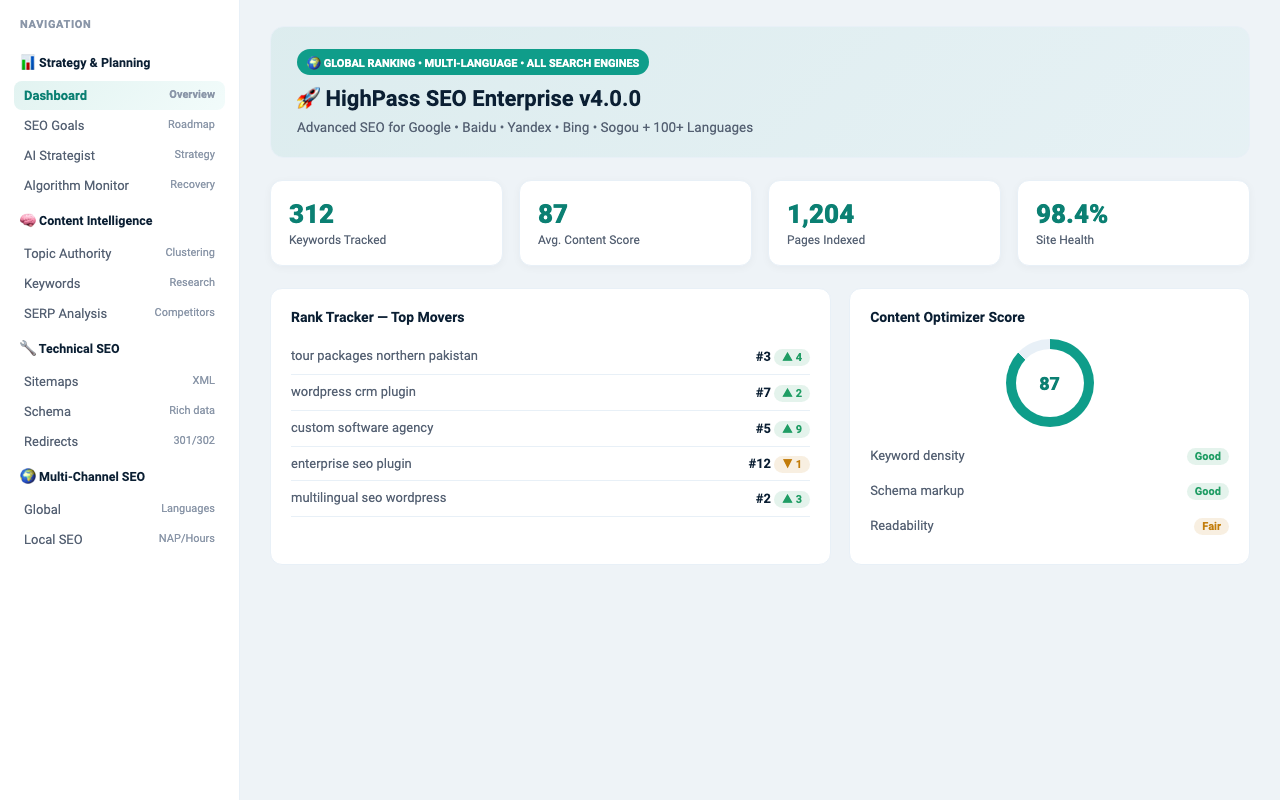Navigate to Sitemaps page
The height and width of the screenshot is (800, 1280).
tap(119, 381)
